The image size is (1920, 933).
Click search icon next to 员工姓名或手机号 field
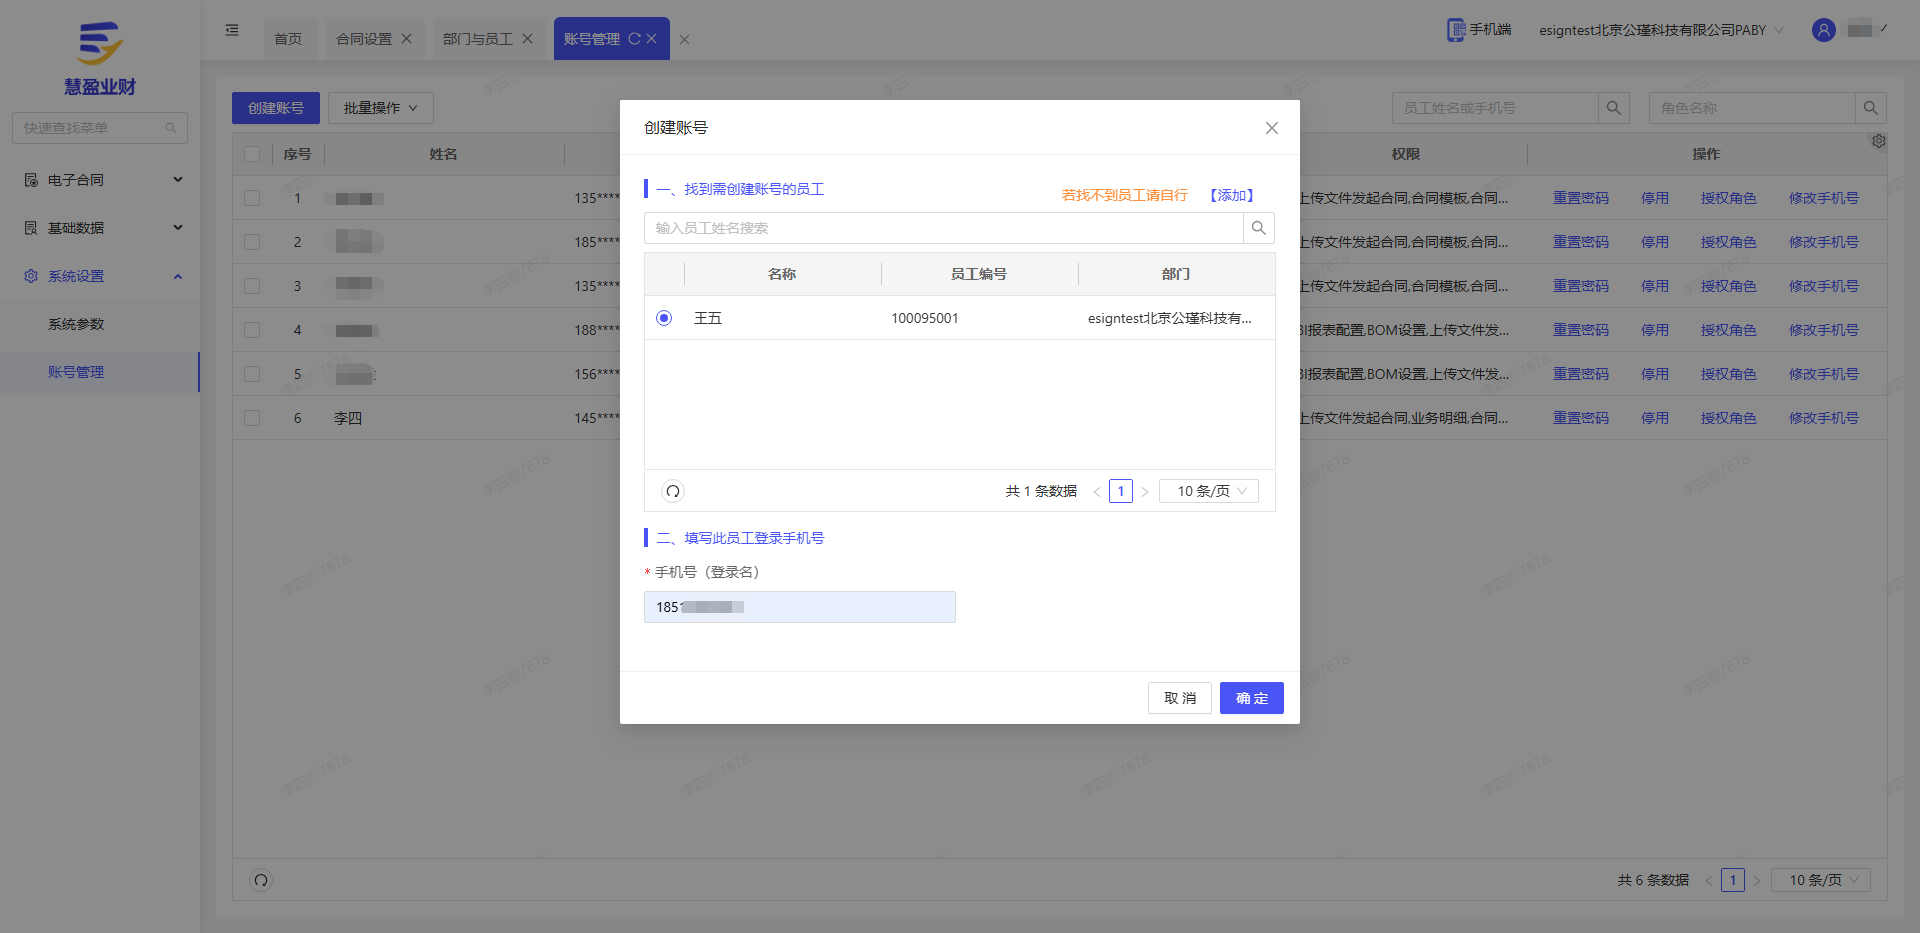point(1614,108)
